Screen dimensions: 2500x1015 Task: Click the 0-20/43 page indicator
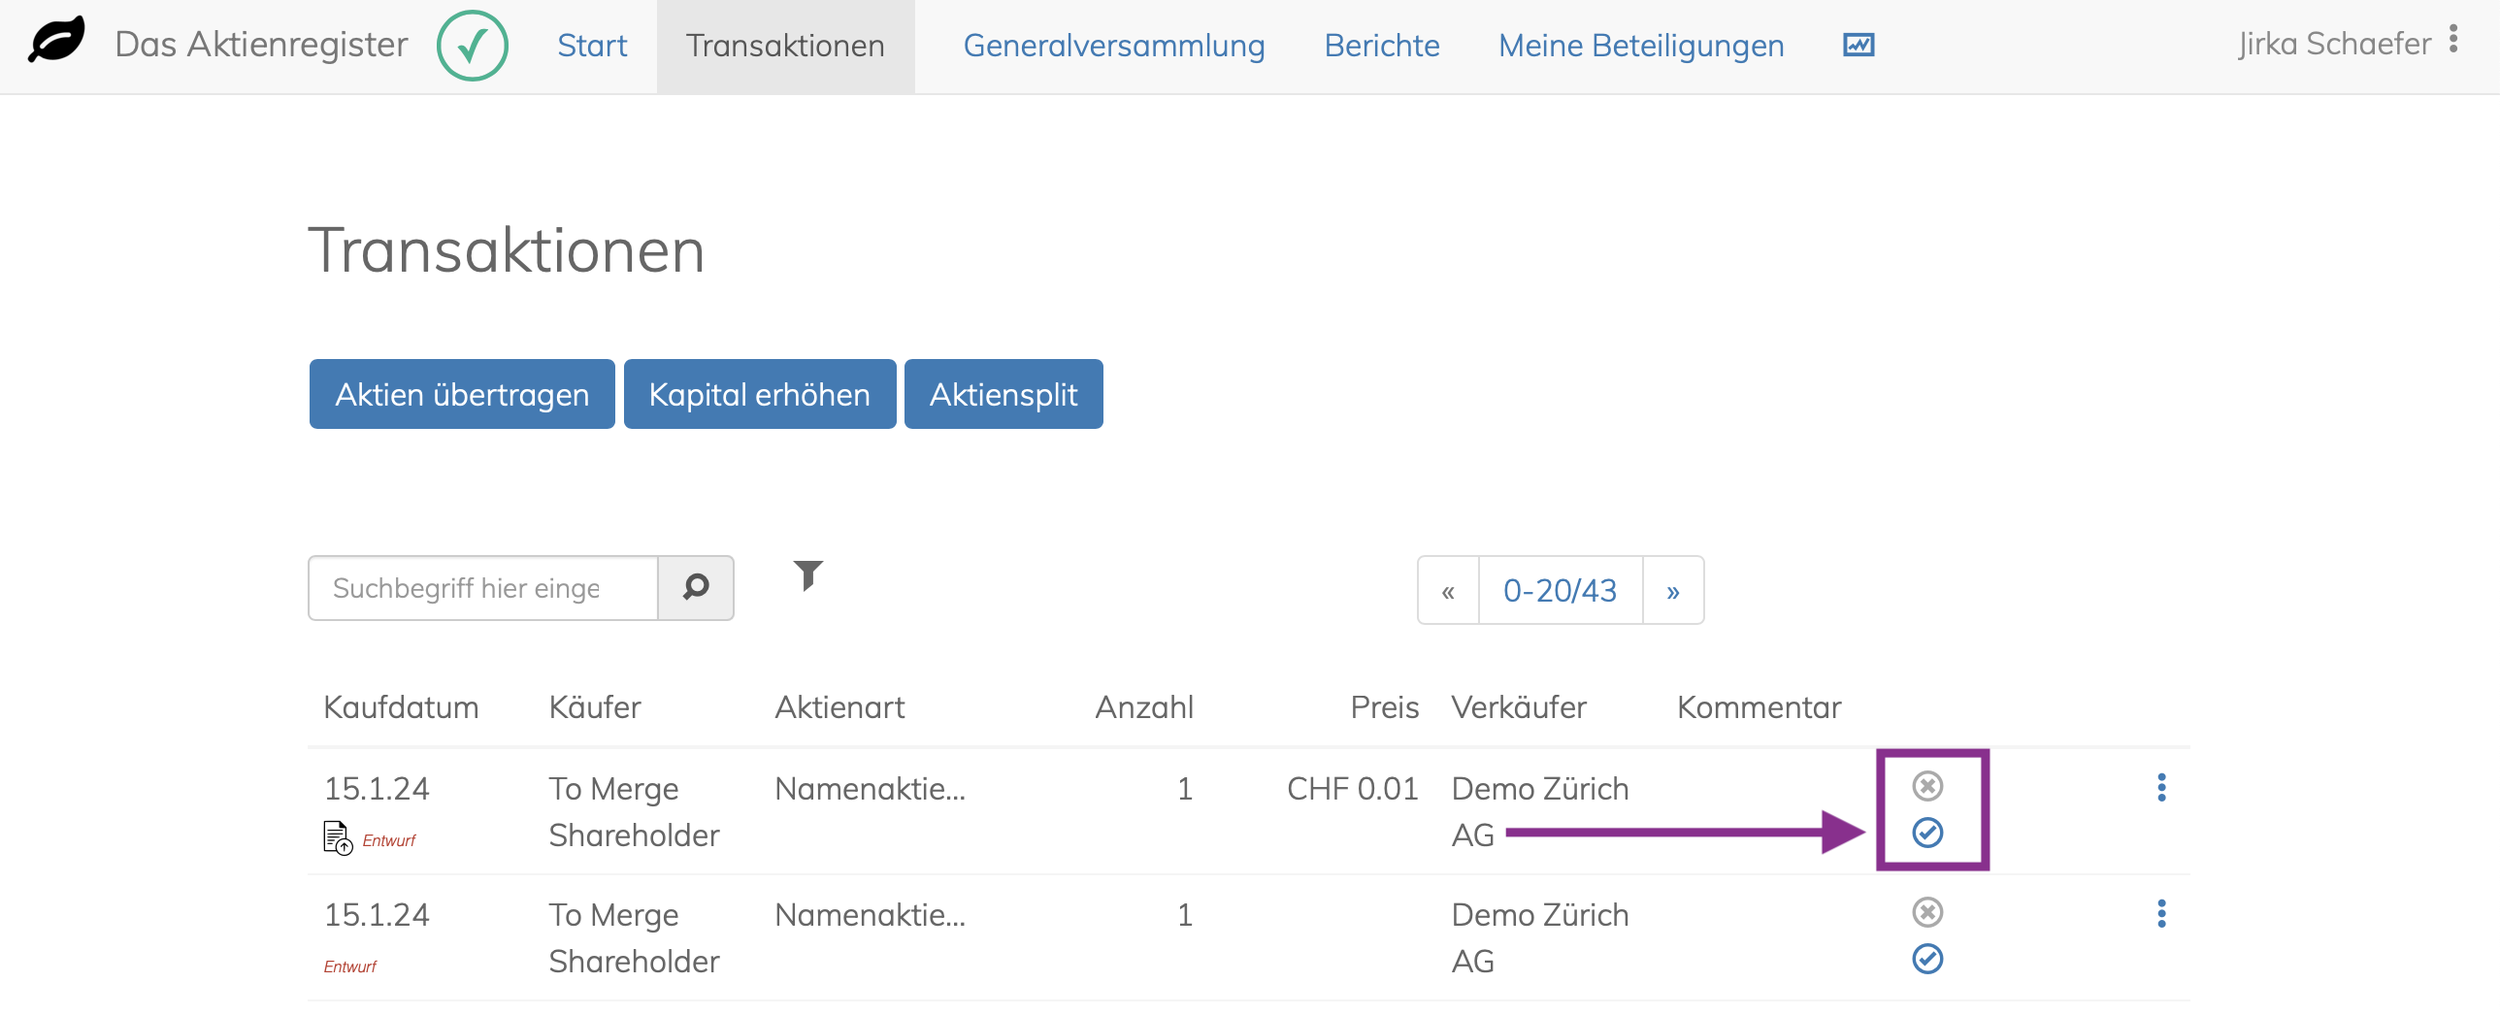pos(1560,591)
